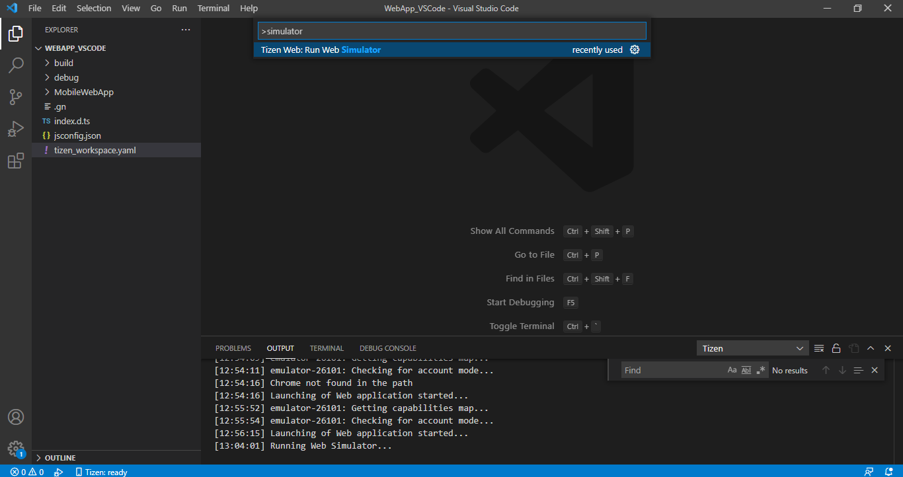Screen dimensions: 903x477
Task: Expand the MobileWebApp folder
Action: click(83, 92)
